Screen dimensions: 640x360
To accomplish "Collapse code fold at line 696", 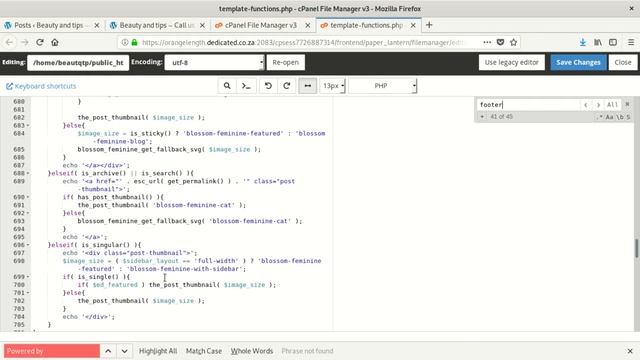I will (28, 245).
